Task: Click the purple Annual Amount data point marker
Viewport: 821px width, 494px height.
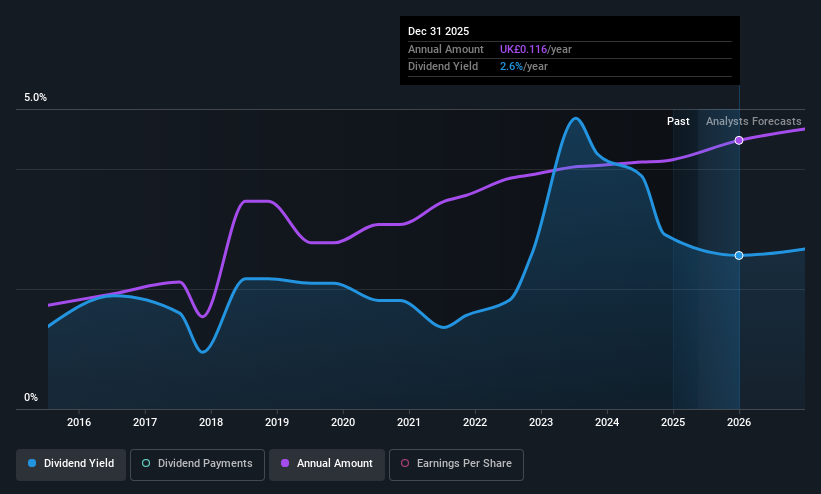Action: (739, 140)
